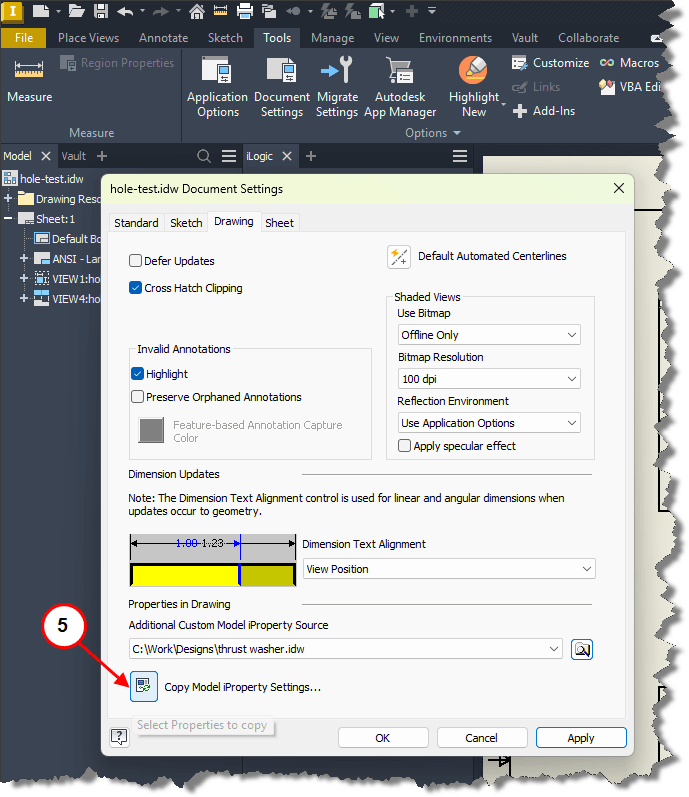Click the Open folder icon
Screen dimensions: 689x797
tap(76, 11)
